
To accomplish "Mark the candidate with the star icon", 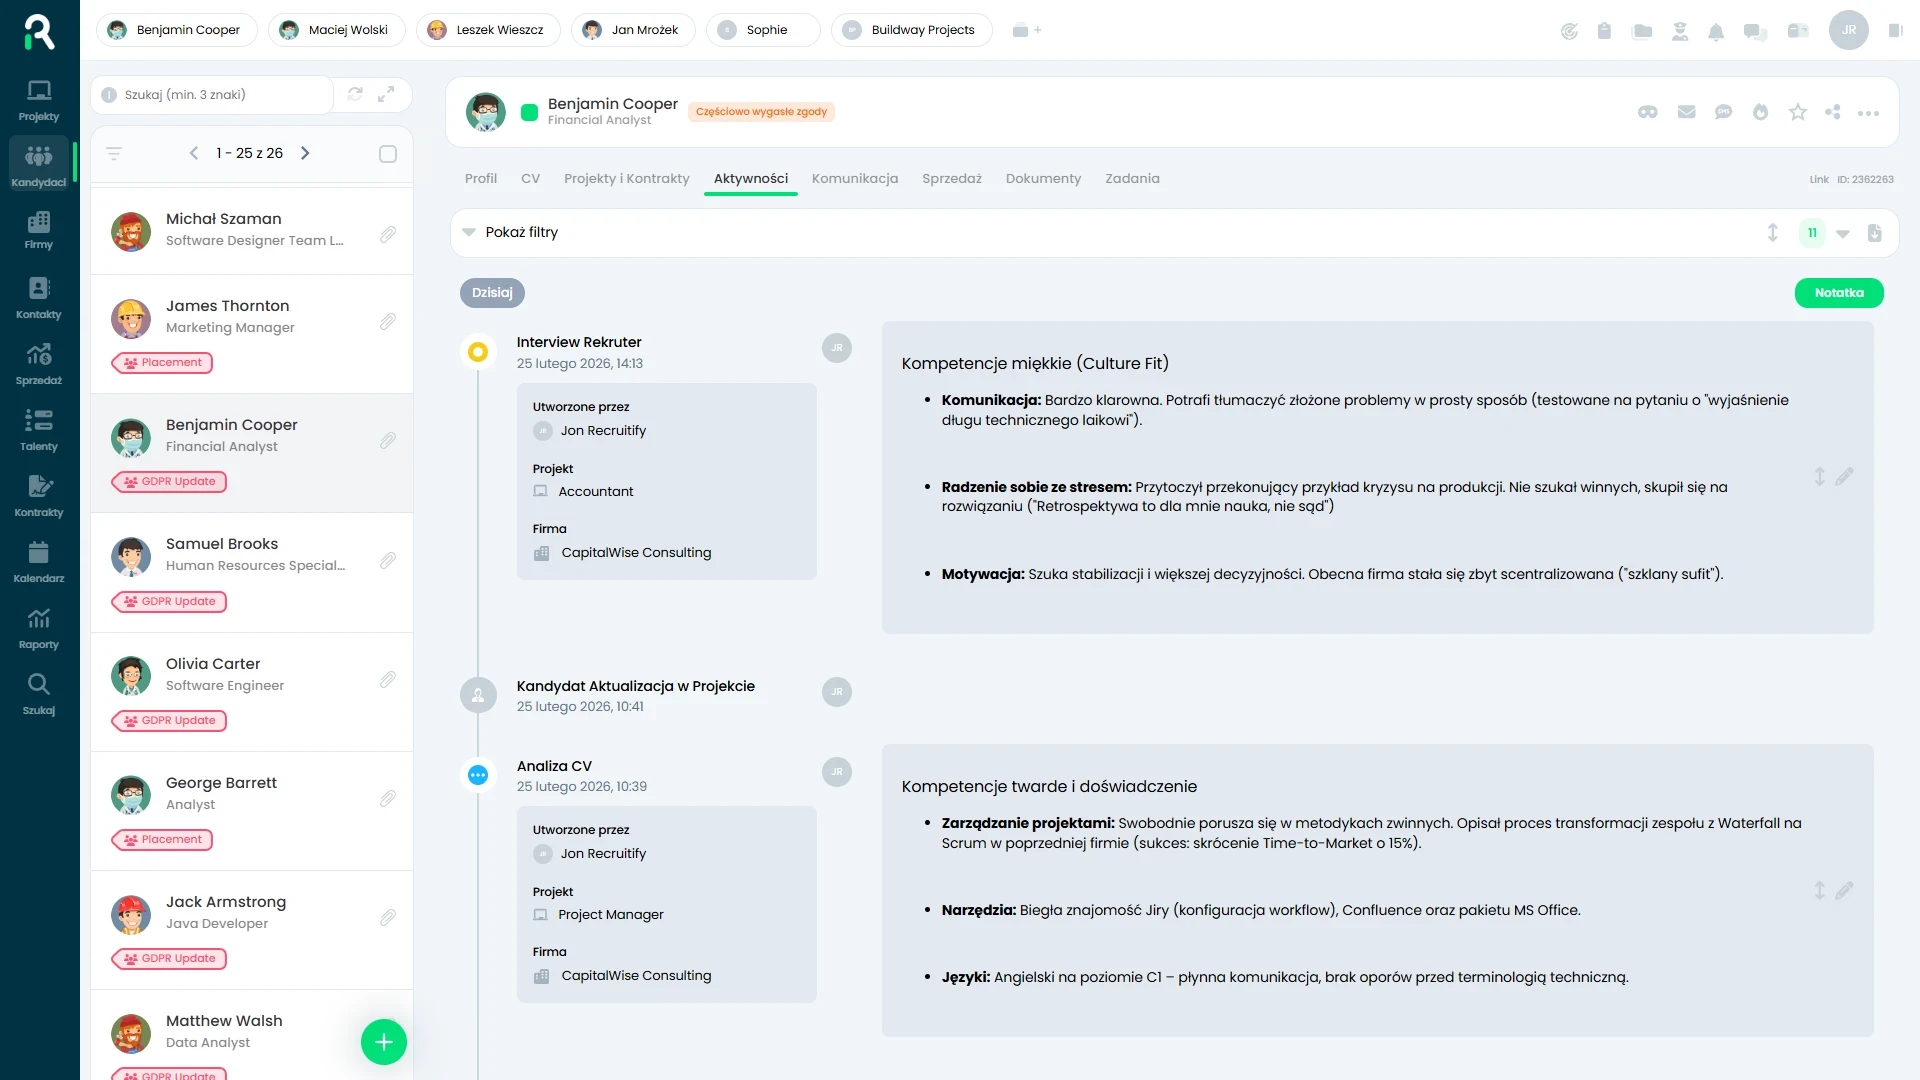I will pos(1797,112).
